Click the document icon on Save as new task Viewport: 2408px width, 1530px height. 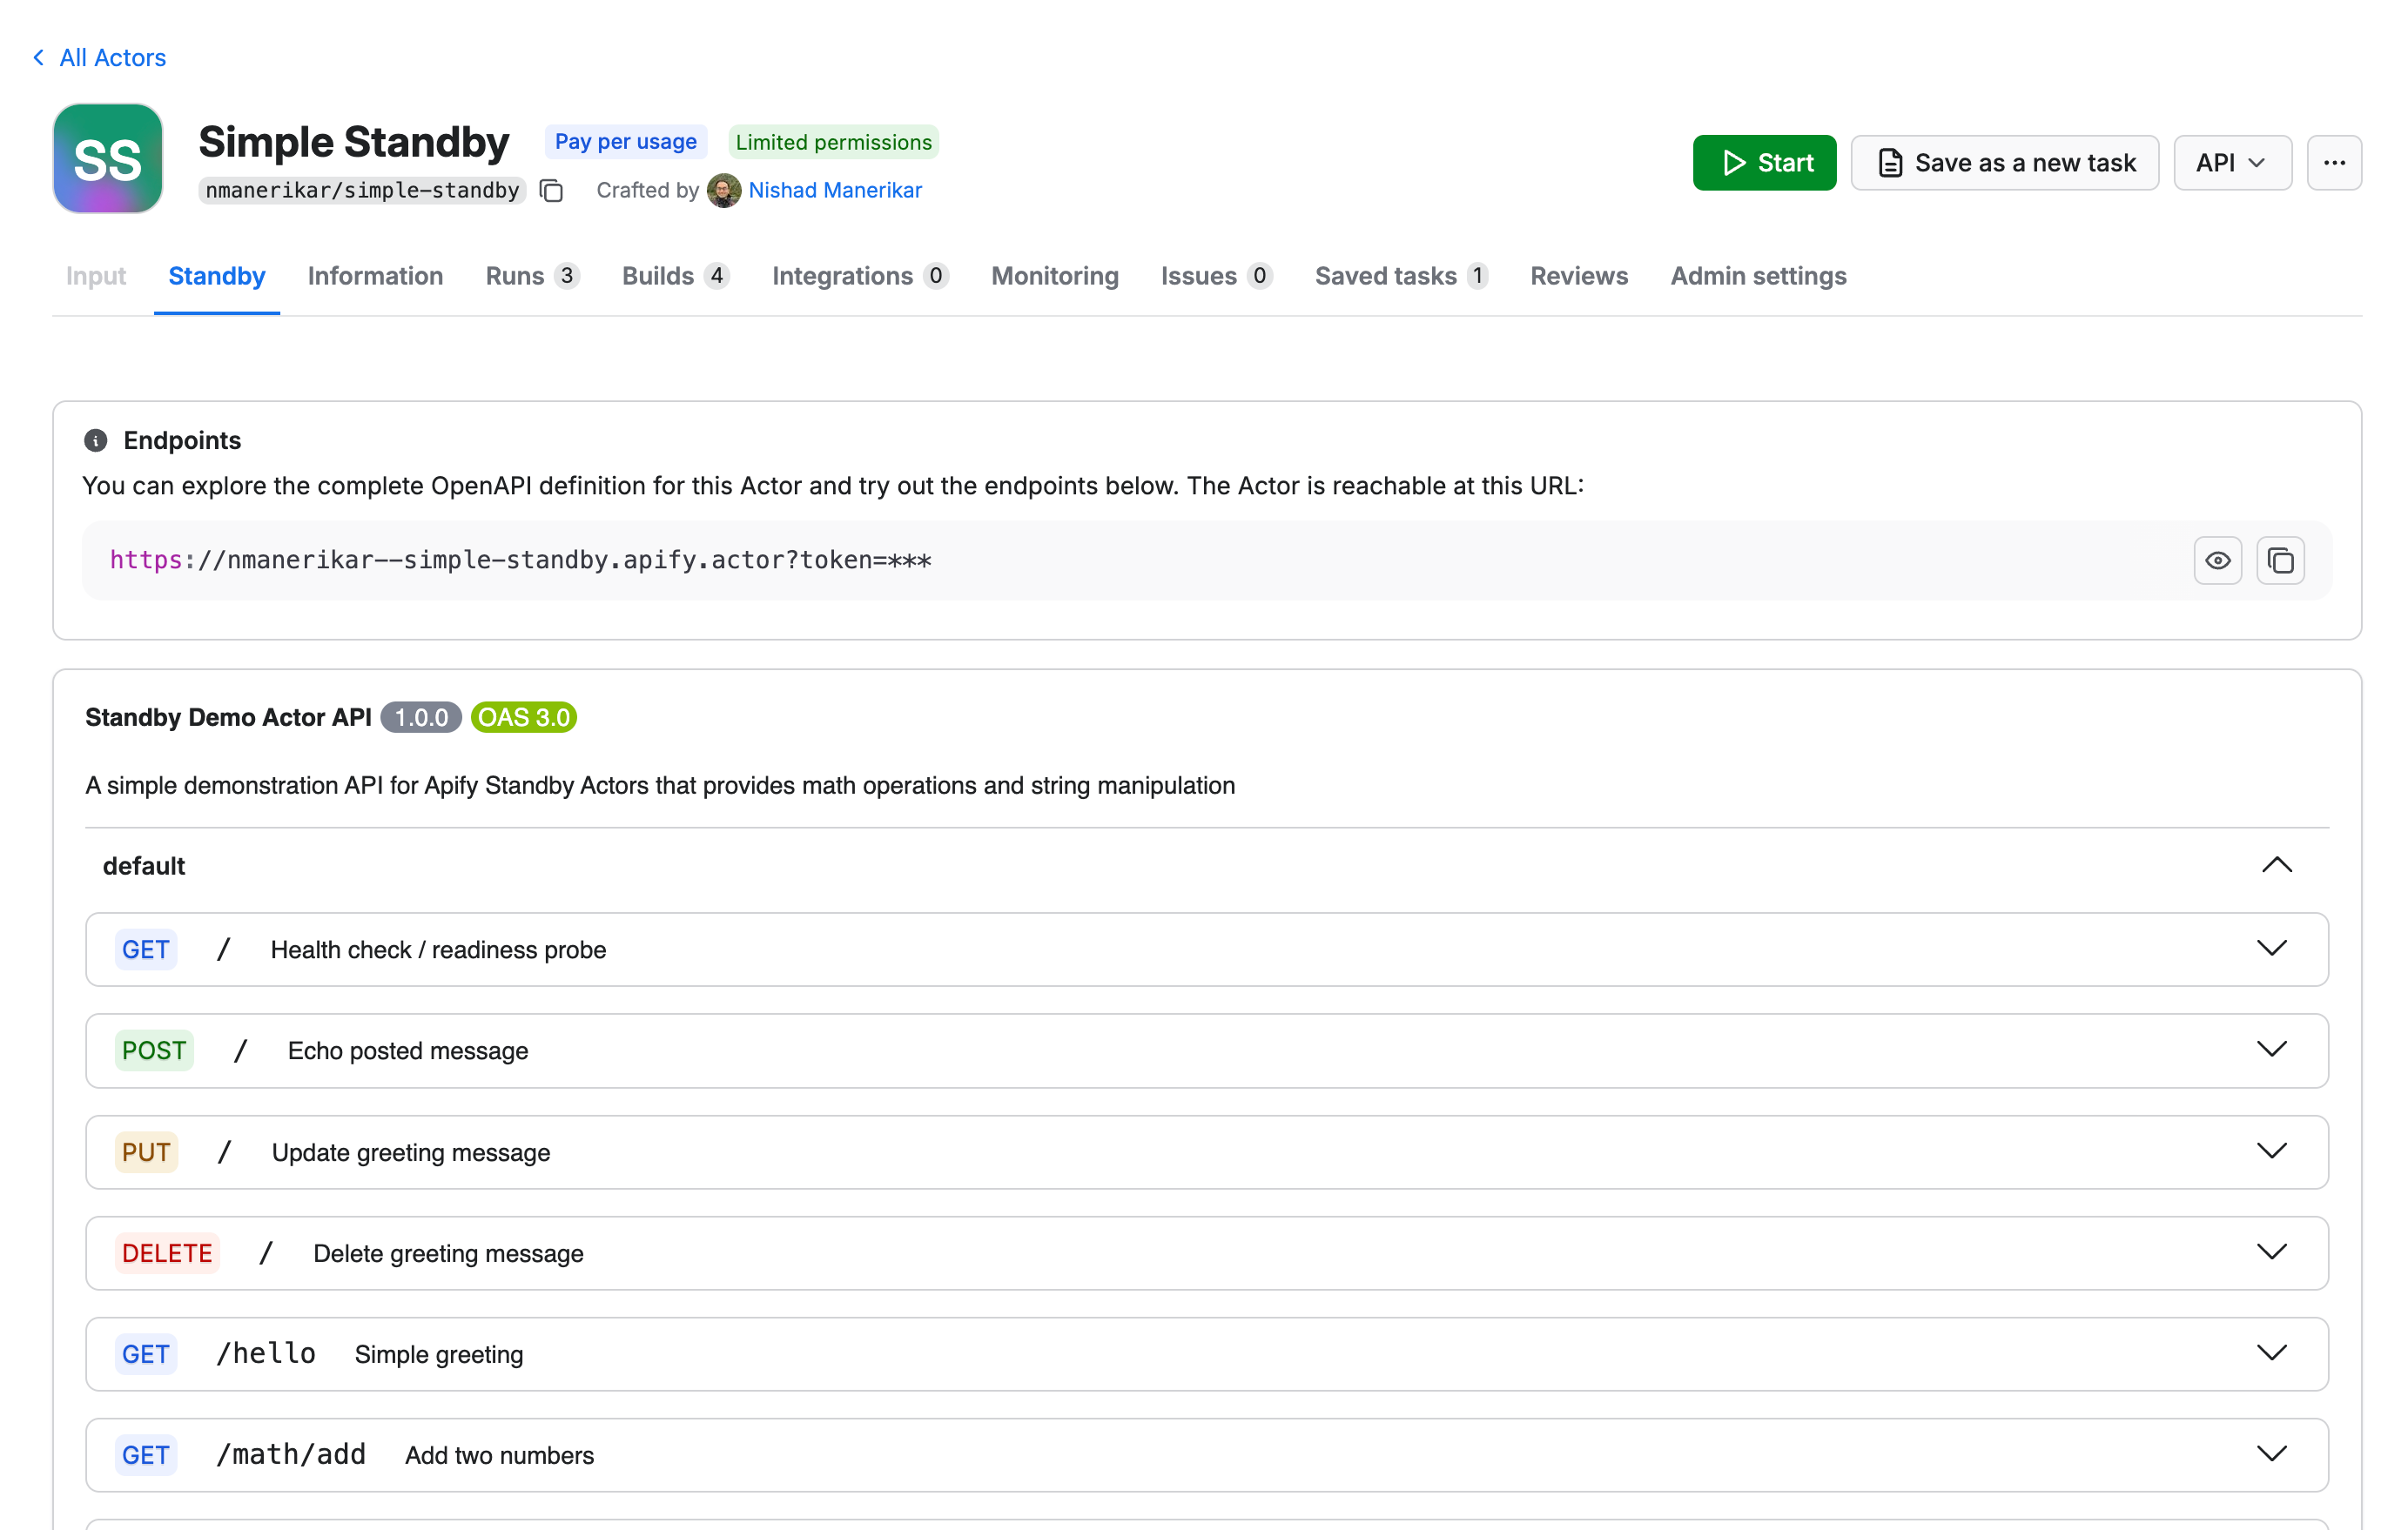[x=1889, y=162]
